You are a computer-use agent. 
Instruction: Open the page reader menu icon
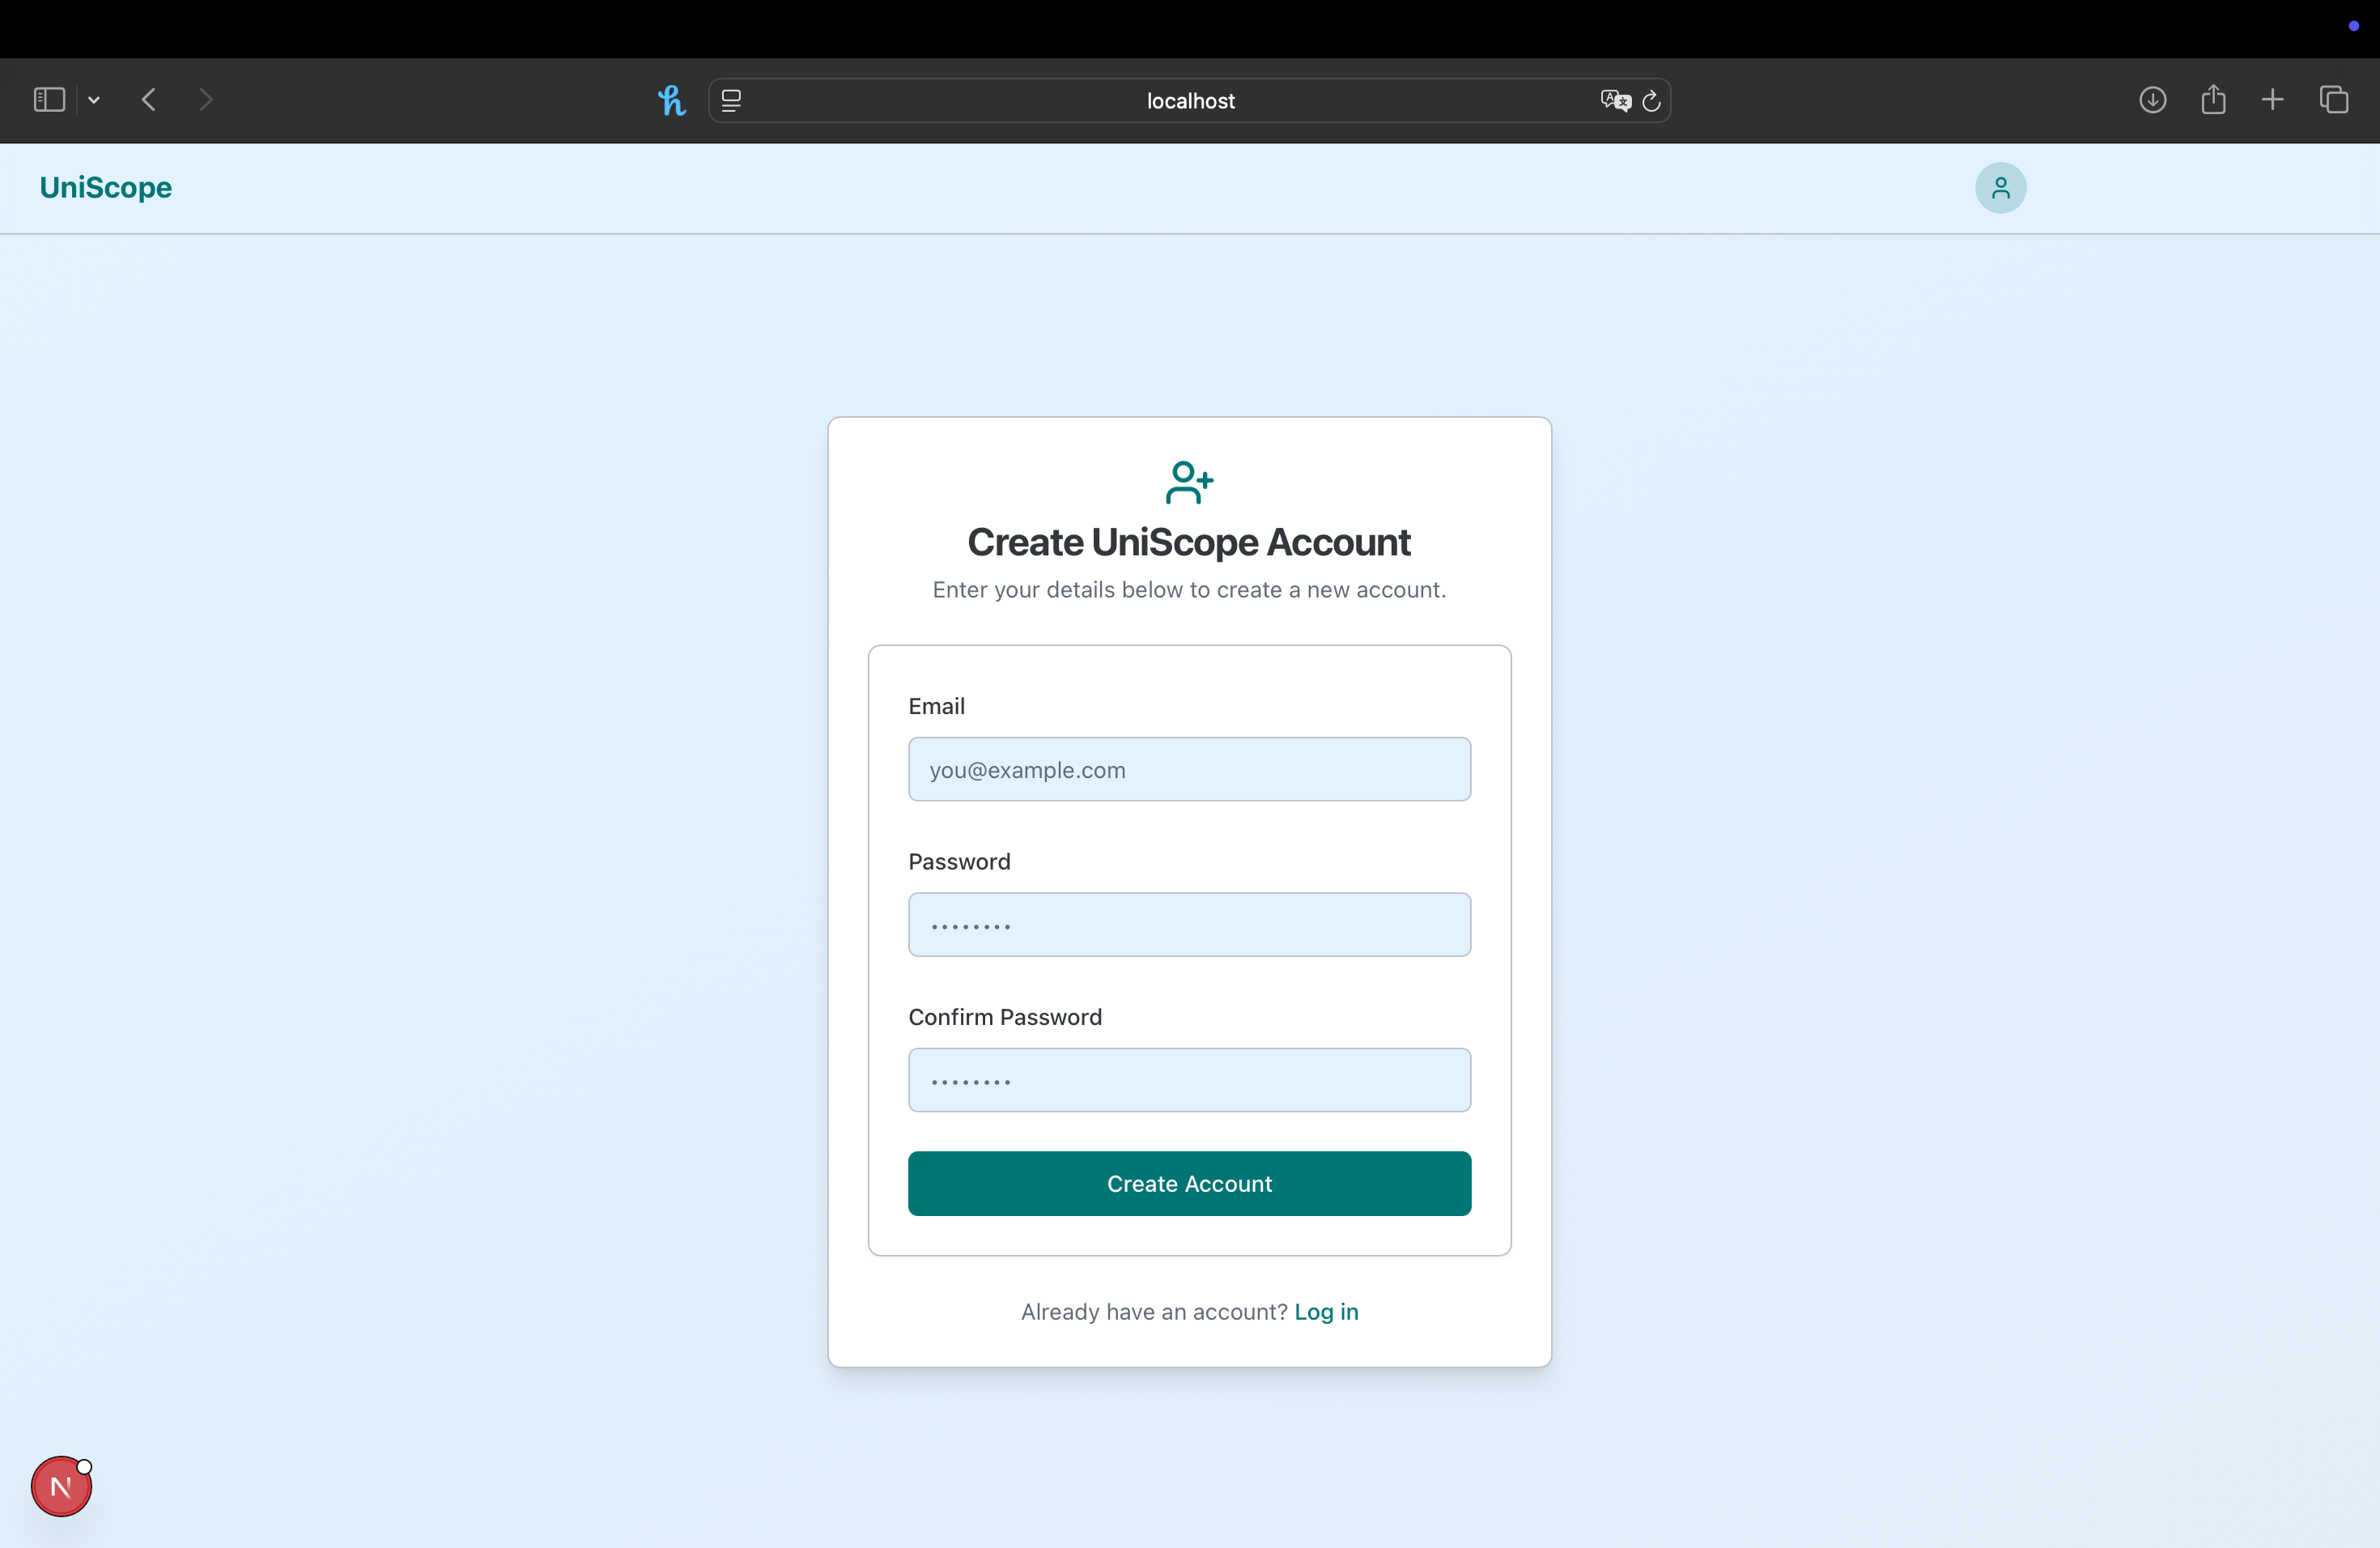[731, 100]
